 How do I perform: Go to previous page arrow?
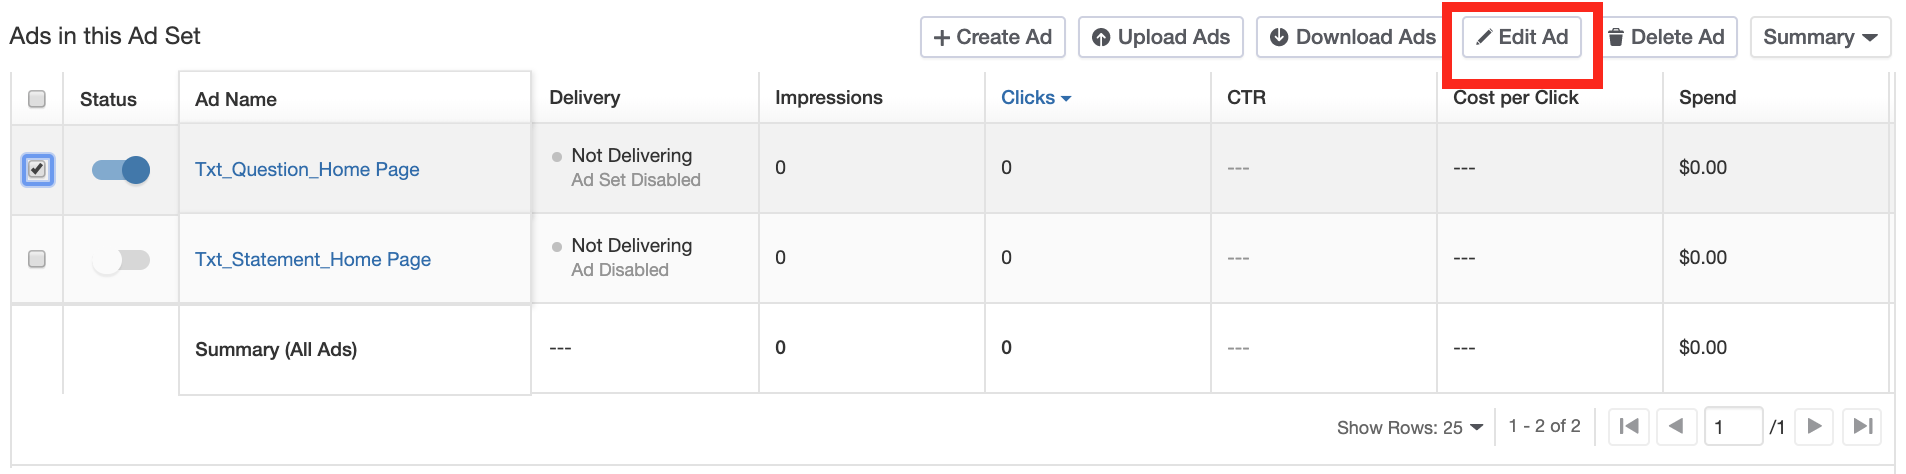click(x=1676, y=426)
